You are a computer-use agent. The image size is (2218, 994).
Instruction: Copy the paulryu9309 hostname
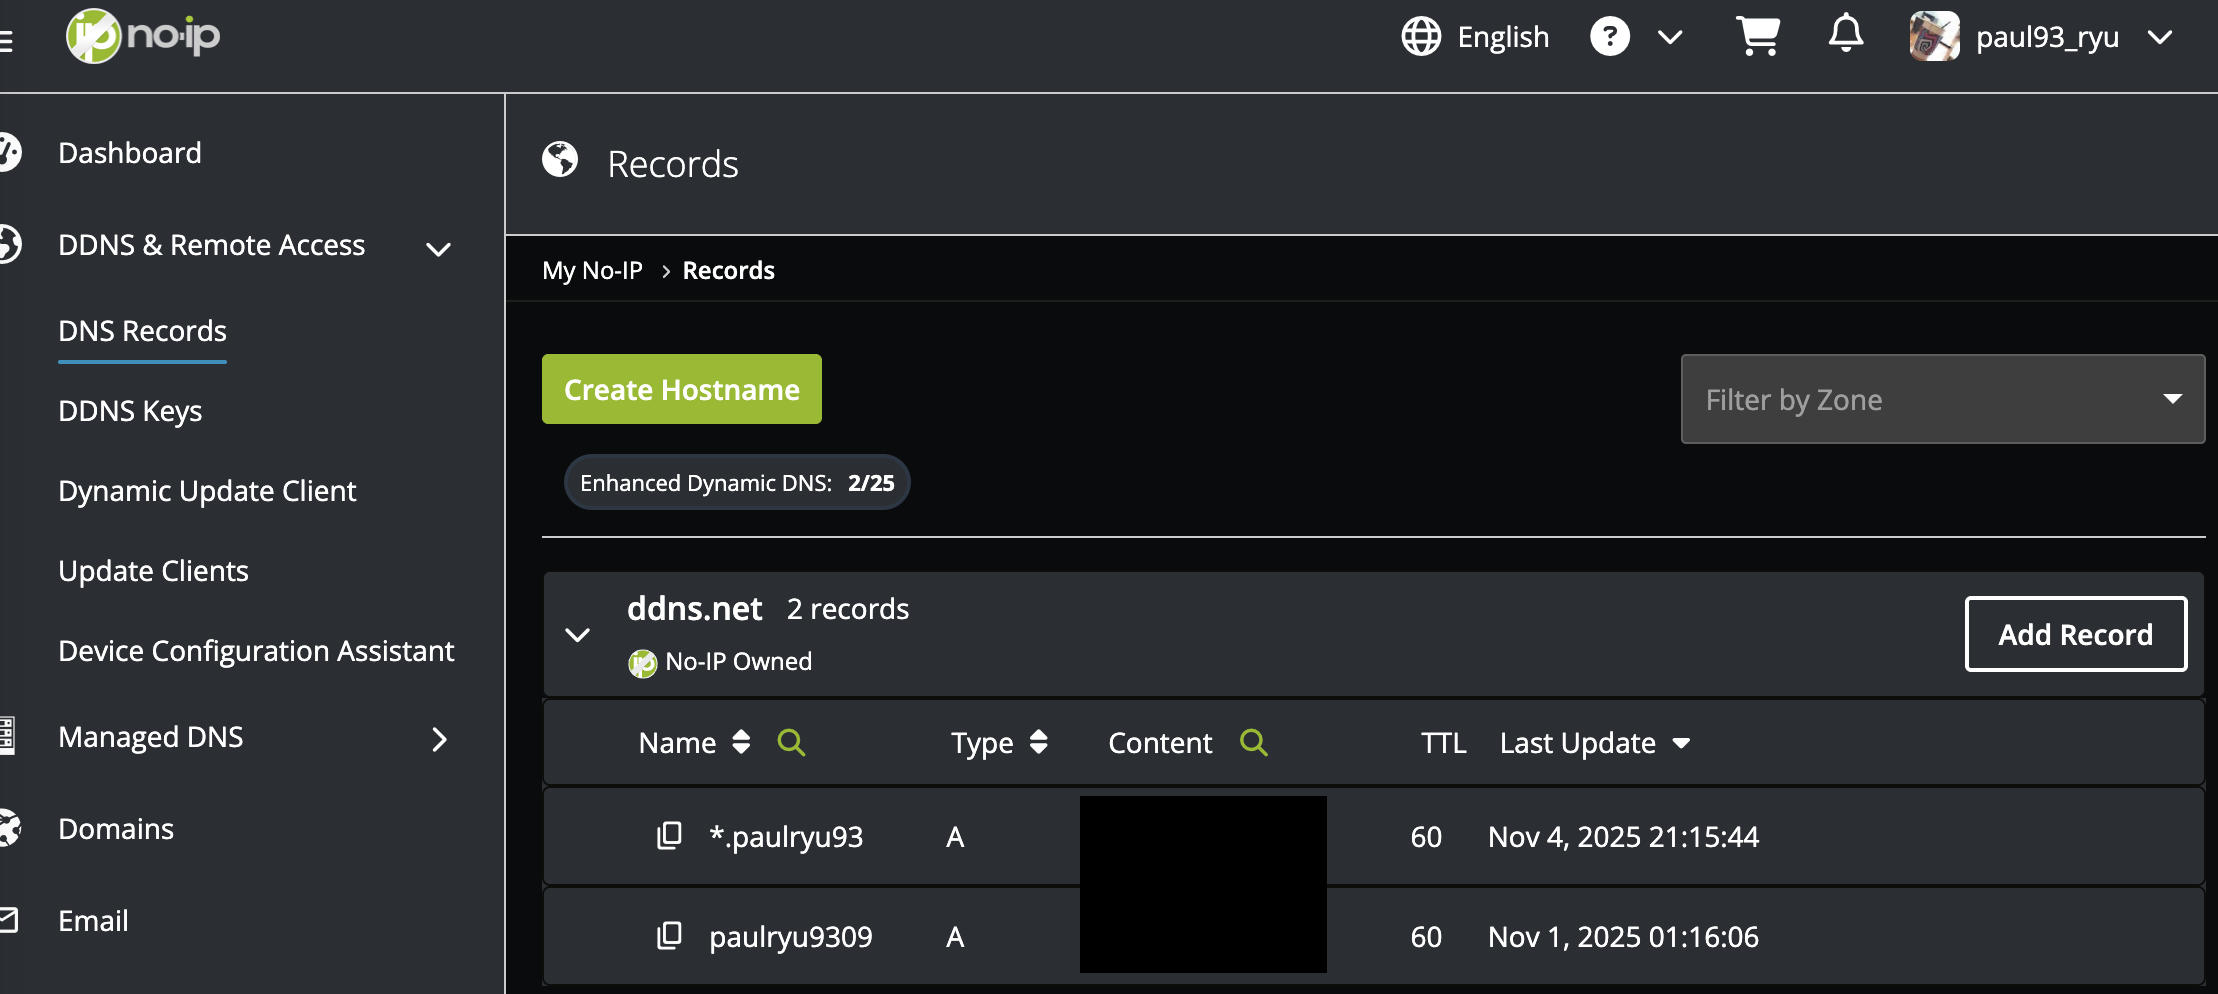coord(669,936)
